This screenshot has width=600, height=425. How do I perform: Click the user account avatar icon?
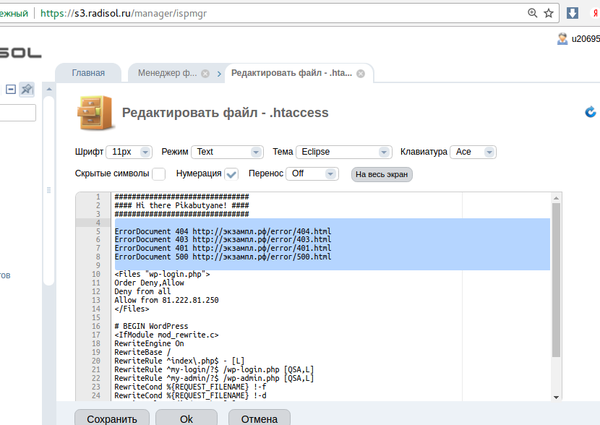coord(563,39)
